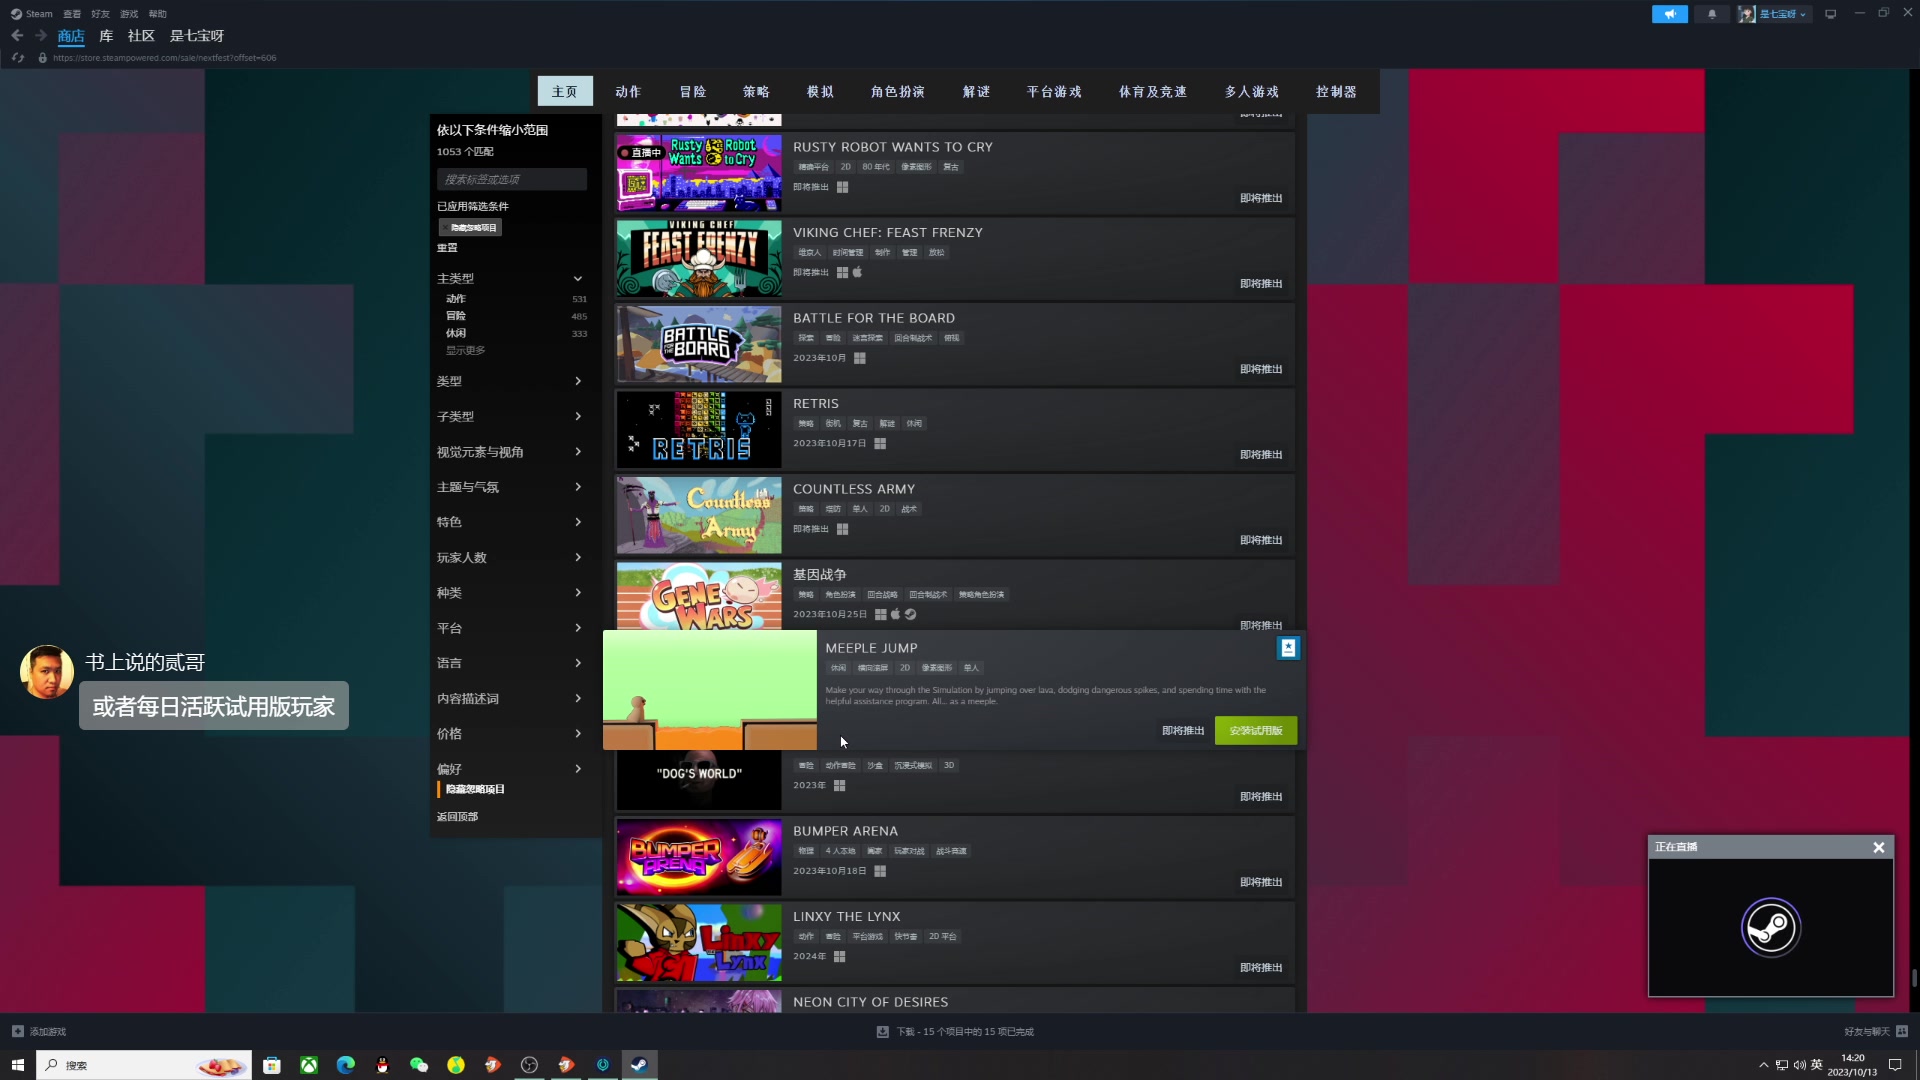Close the 正在直播 broadcast popup
Image resolution: width=1920 pixels, height=1080 pixels.
1879,847
